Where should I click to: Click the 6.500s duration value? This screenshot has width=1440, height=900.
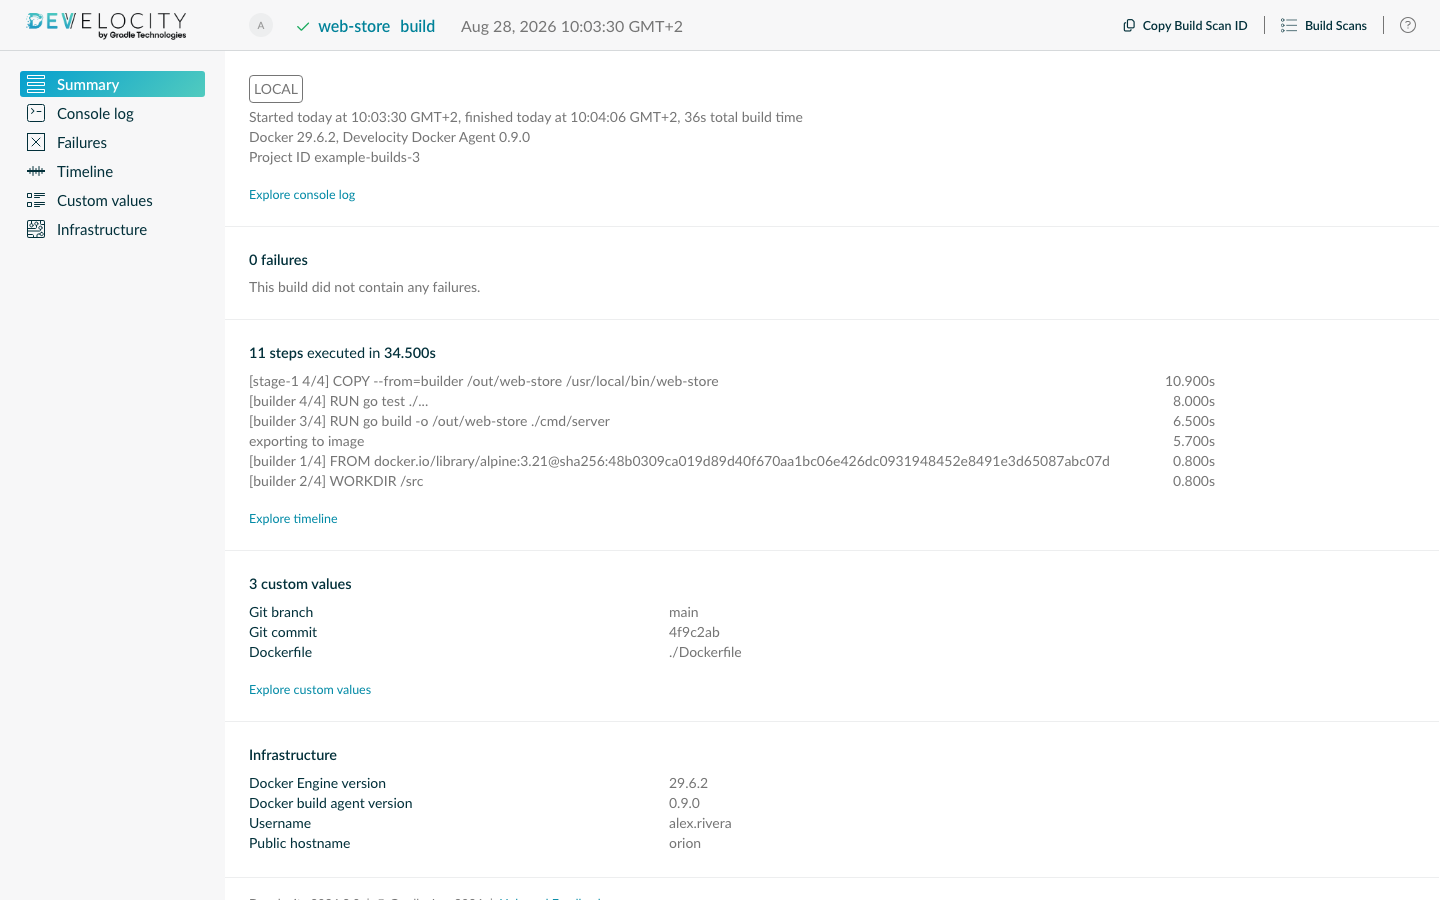[x=1194, y=421]
